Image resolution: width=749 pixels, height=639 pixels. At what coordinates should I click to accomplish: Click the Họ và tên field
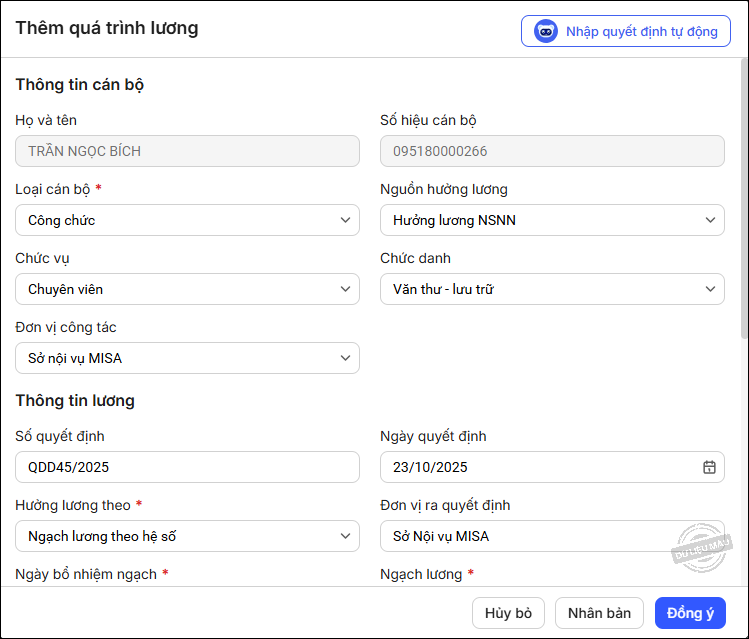pos(187,151)
